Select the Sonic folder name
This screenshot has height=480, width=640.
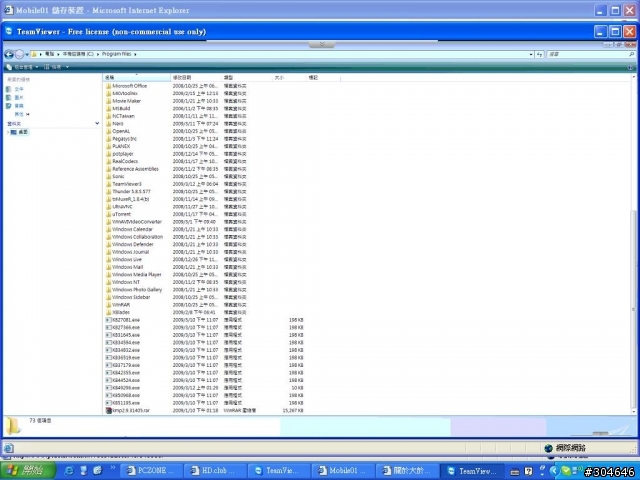point(118,177)
